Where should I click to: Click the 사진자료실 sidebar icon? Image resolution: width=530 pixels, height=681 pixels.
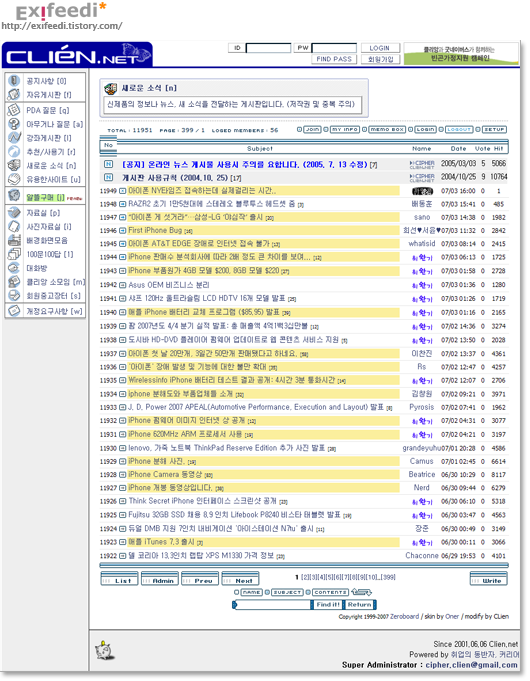click(x=14, y=226)
